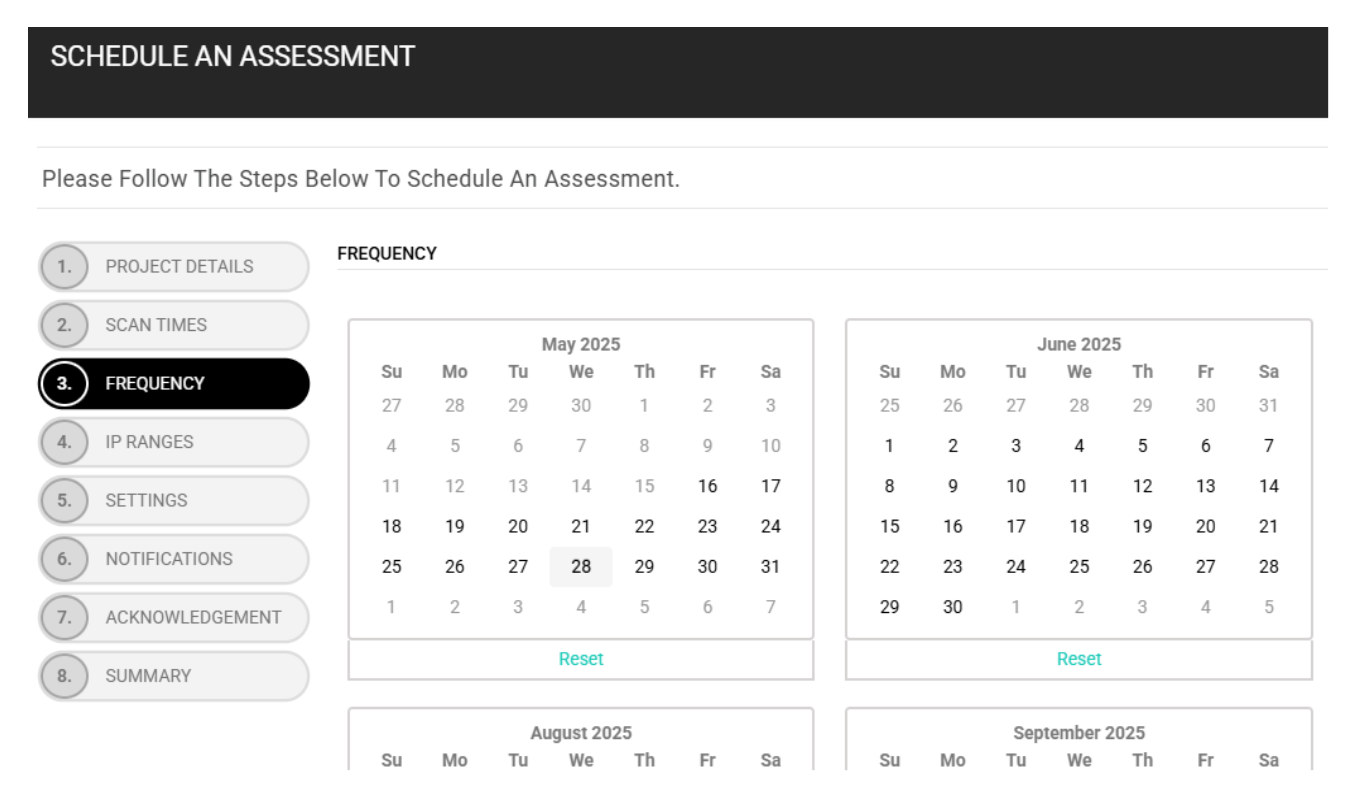The height and width of the screenshot is (800, 1358).
Task: Select May 21 in May calendar
Action: click(x=581, y=527)
